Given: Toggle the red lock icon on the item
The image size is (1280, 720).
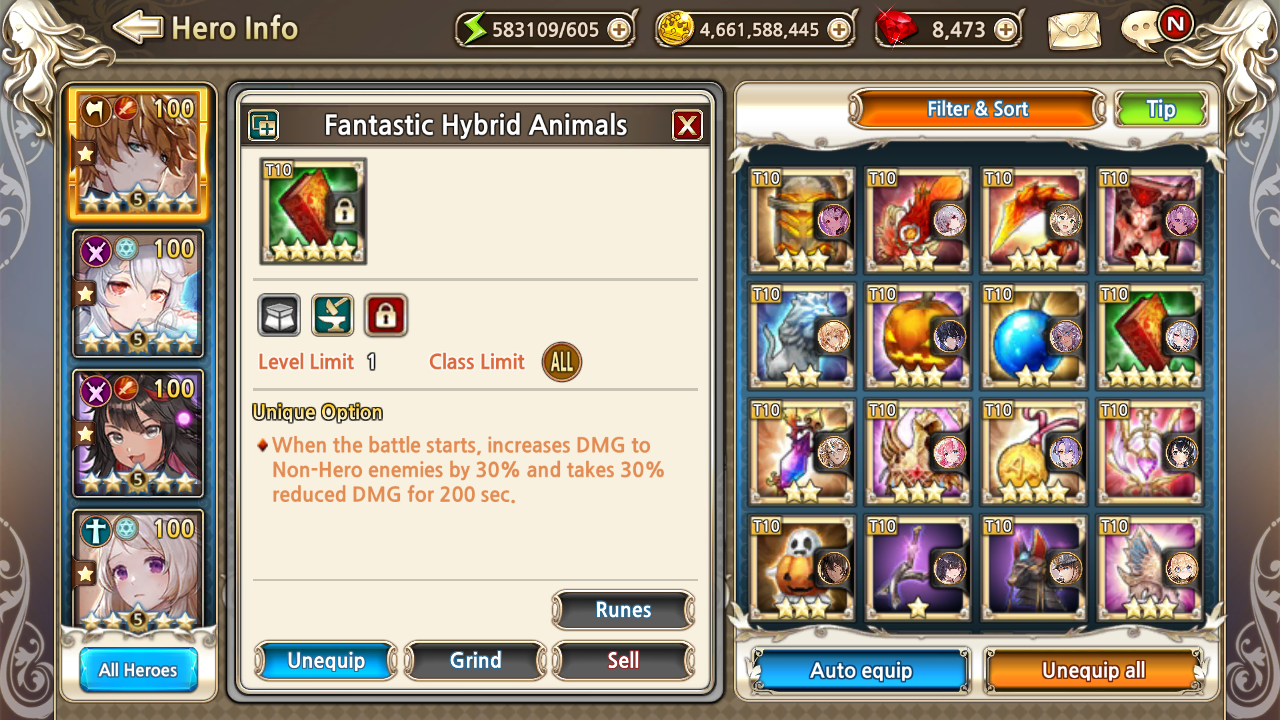Looking at the screenshot, I should (385, 315).
